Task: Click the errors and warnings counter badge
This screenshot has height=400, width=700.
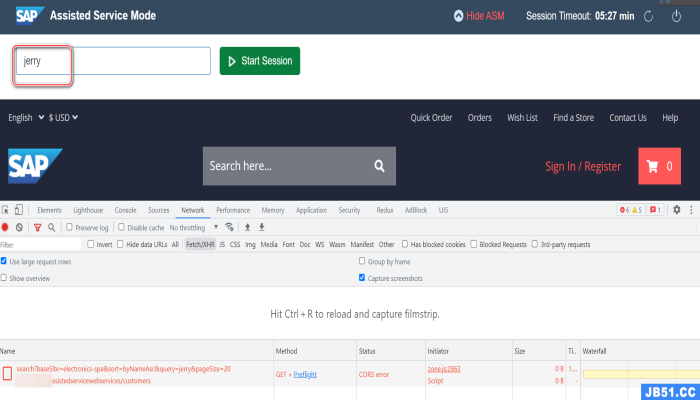Action: (x=630, y=210)
